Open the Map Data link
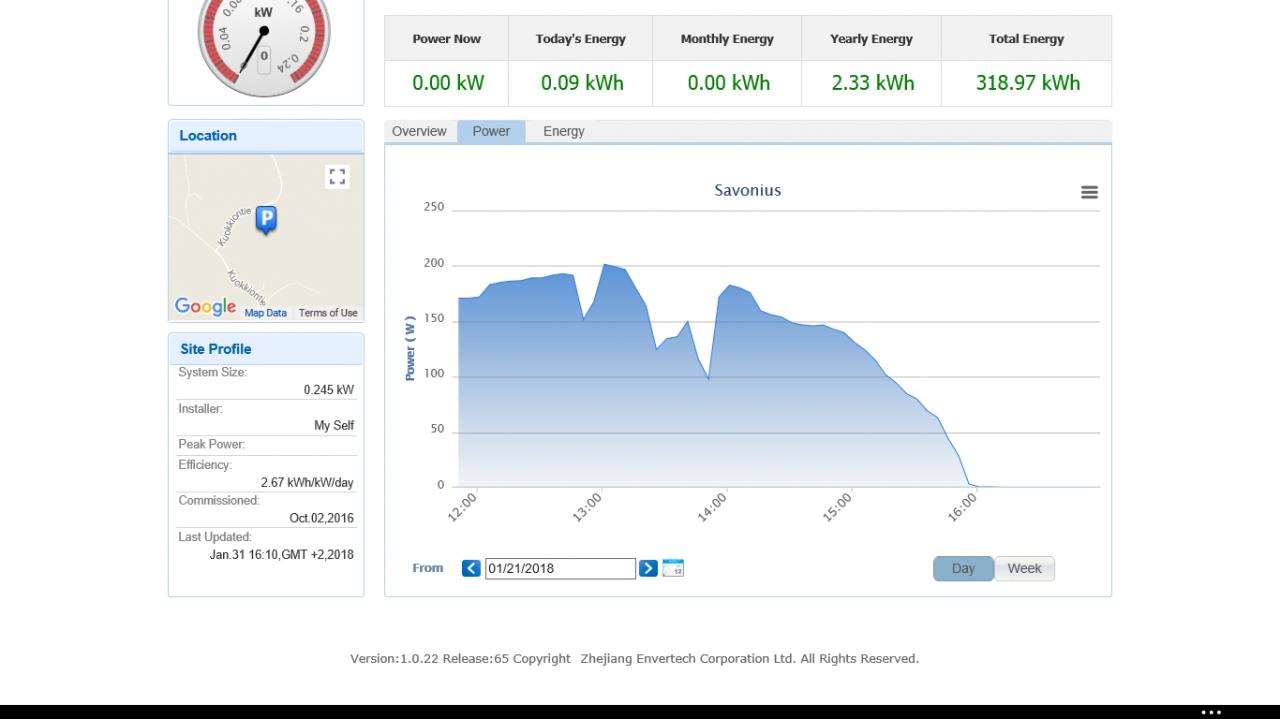 point(265,313)
